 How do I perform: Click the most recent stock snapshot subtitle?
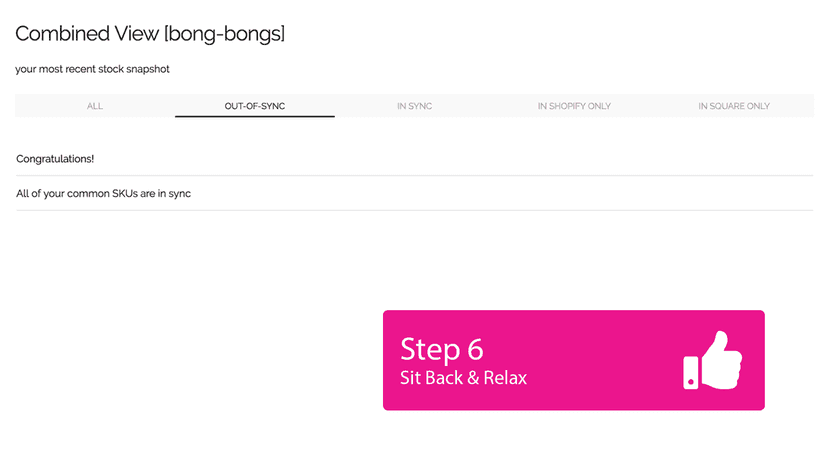click(92, 69)
